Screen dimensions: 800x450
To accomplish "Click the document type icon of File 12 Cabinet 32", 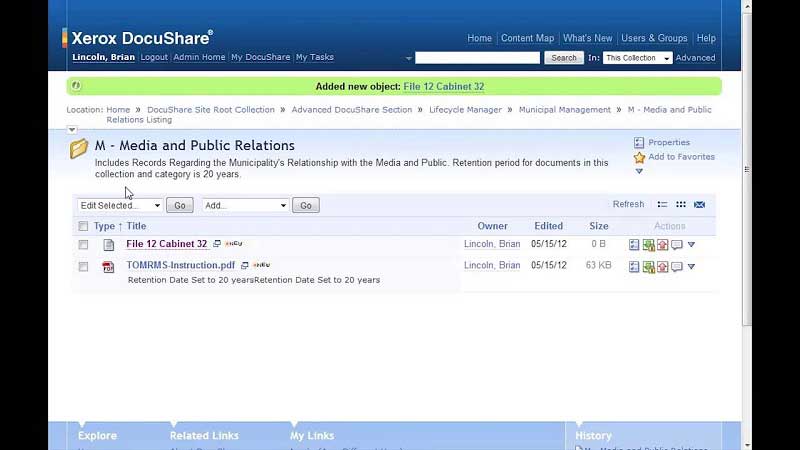I will 108,245.
